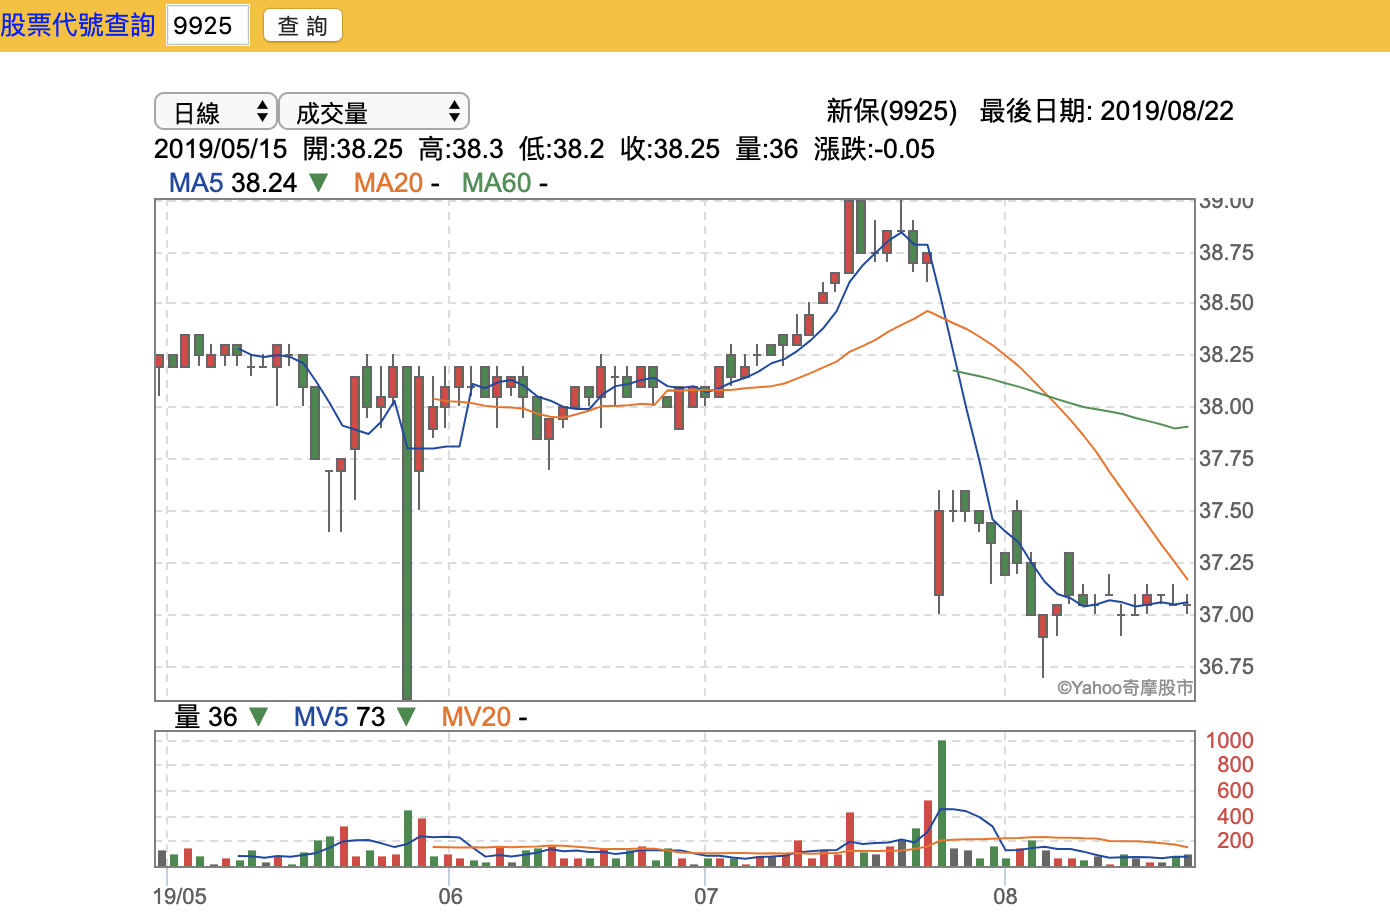Click the green triangle next to MV5 73
Image resolution: width=1390 pixels, height=924 pixels.
tap(406, 717)
